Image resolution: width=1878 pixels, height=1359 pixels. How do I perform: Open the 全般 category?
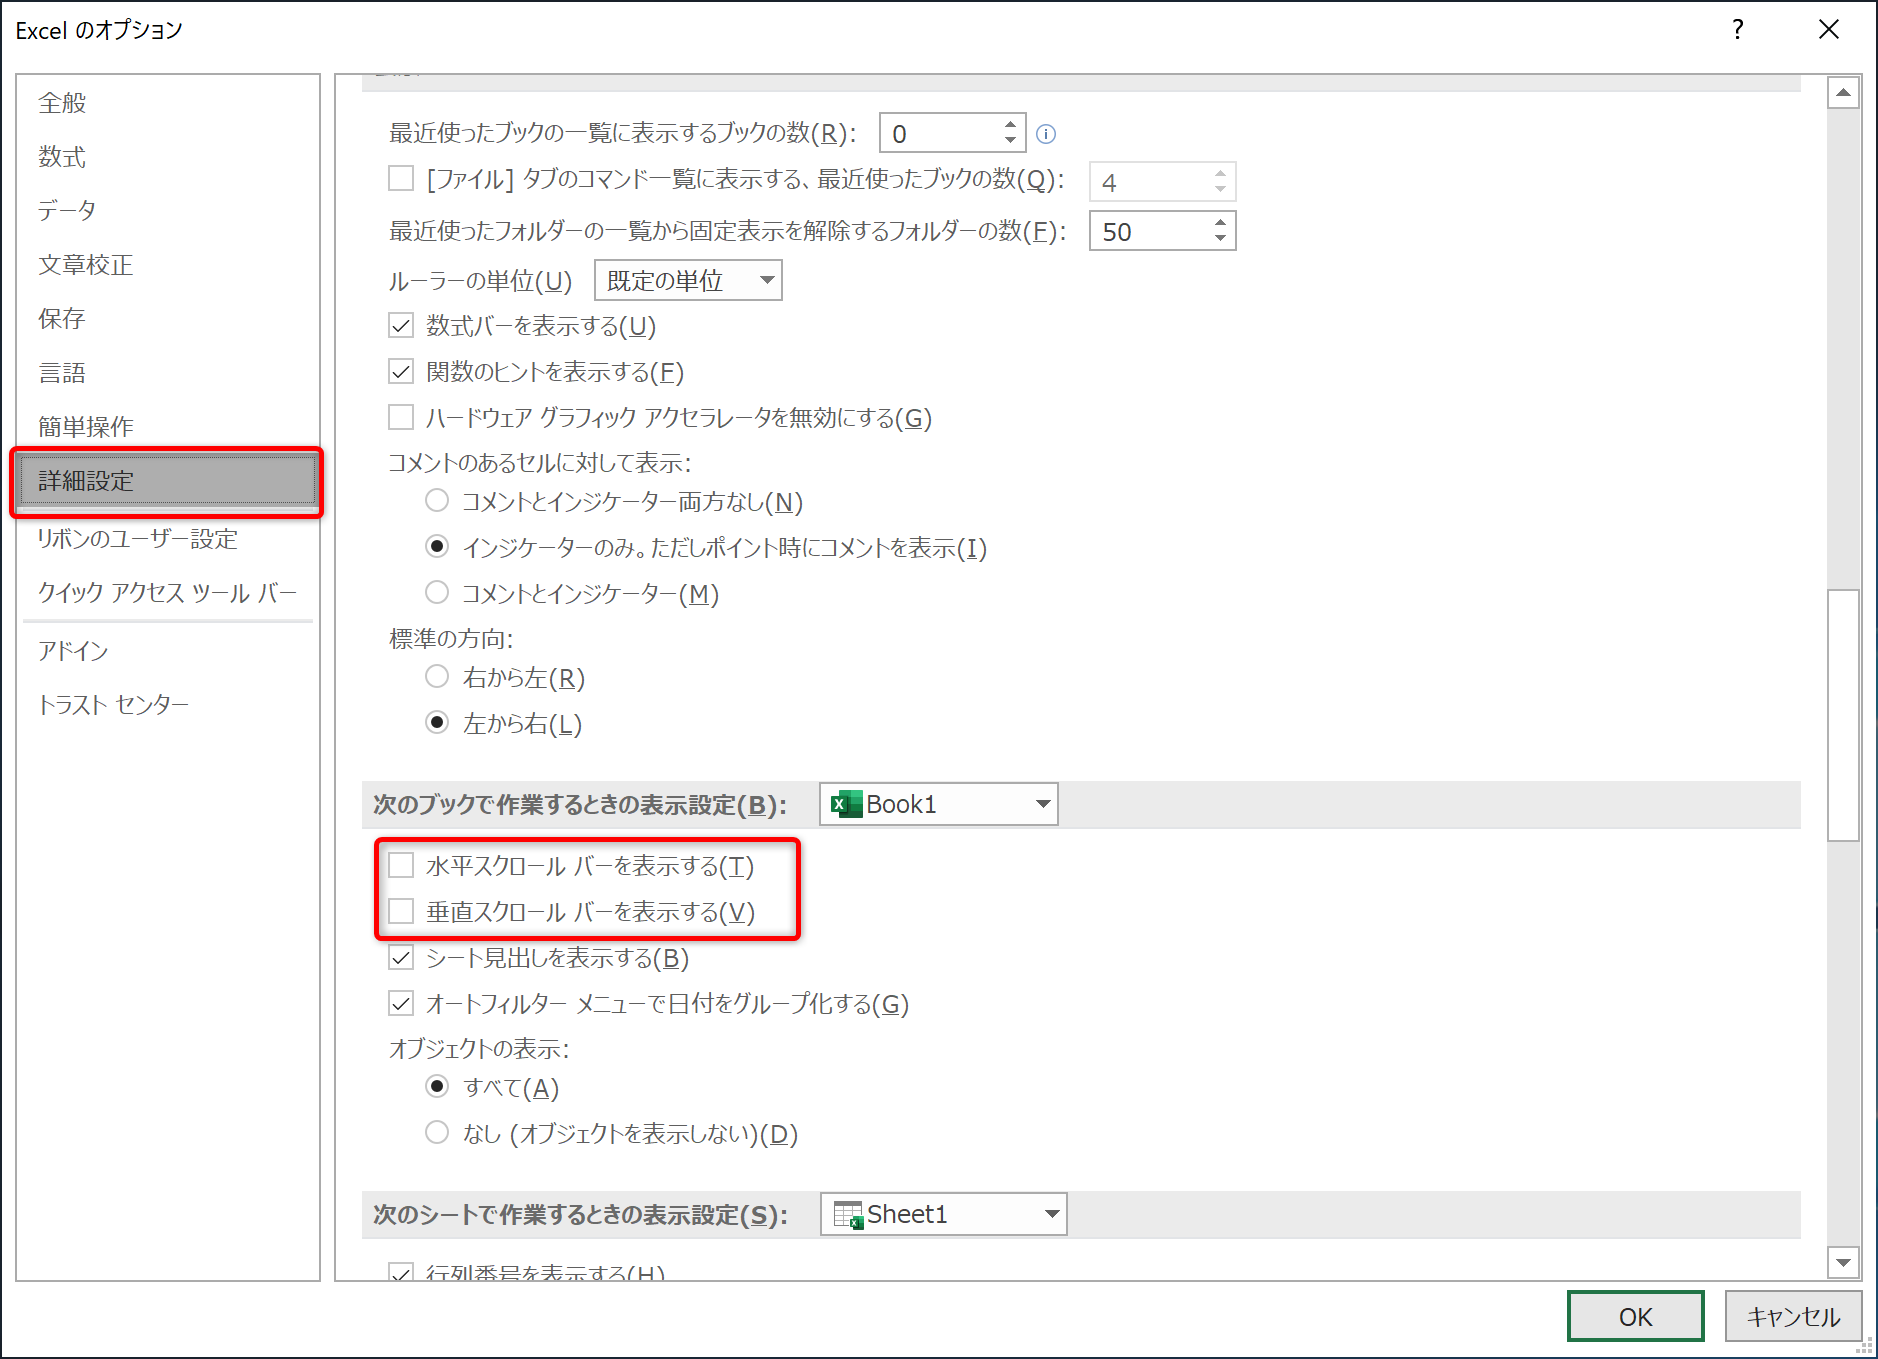167,103
